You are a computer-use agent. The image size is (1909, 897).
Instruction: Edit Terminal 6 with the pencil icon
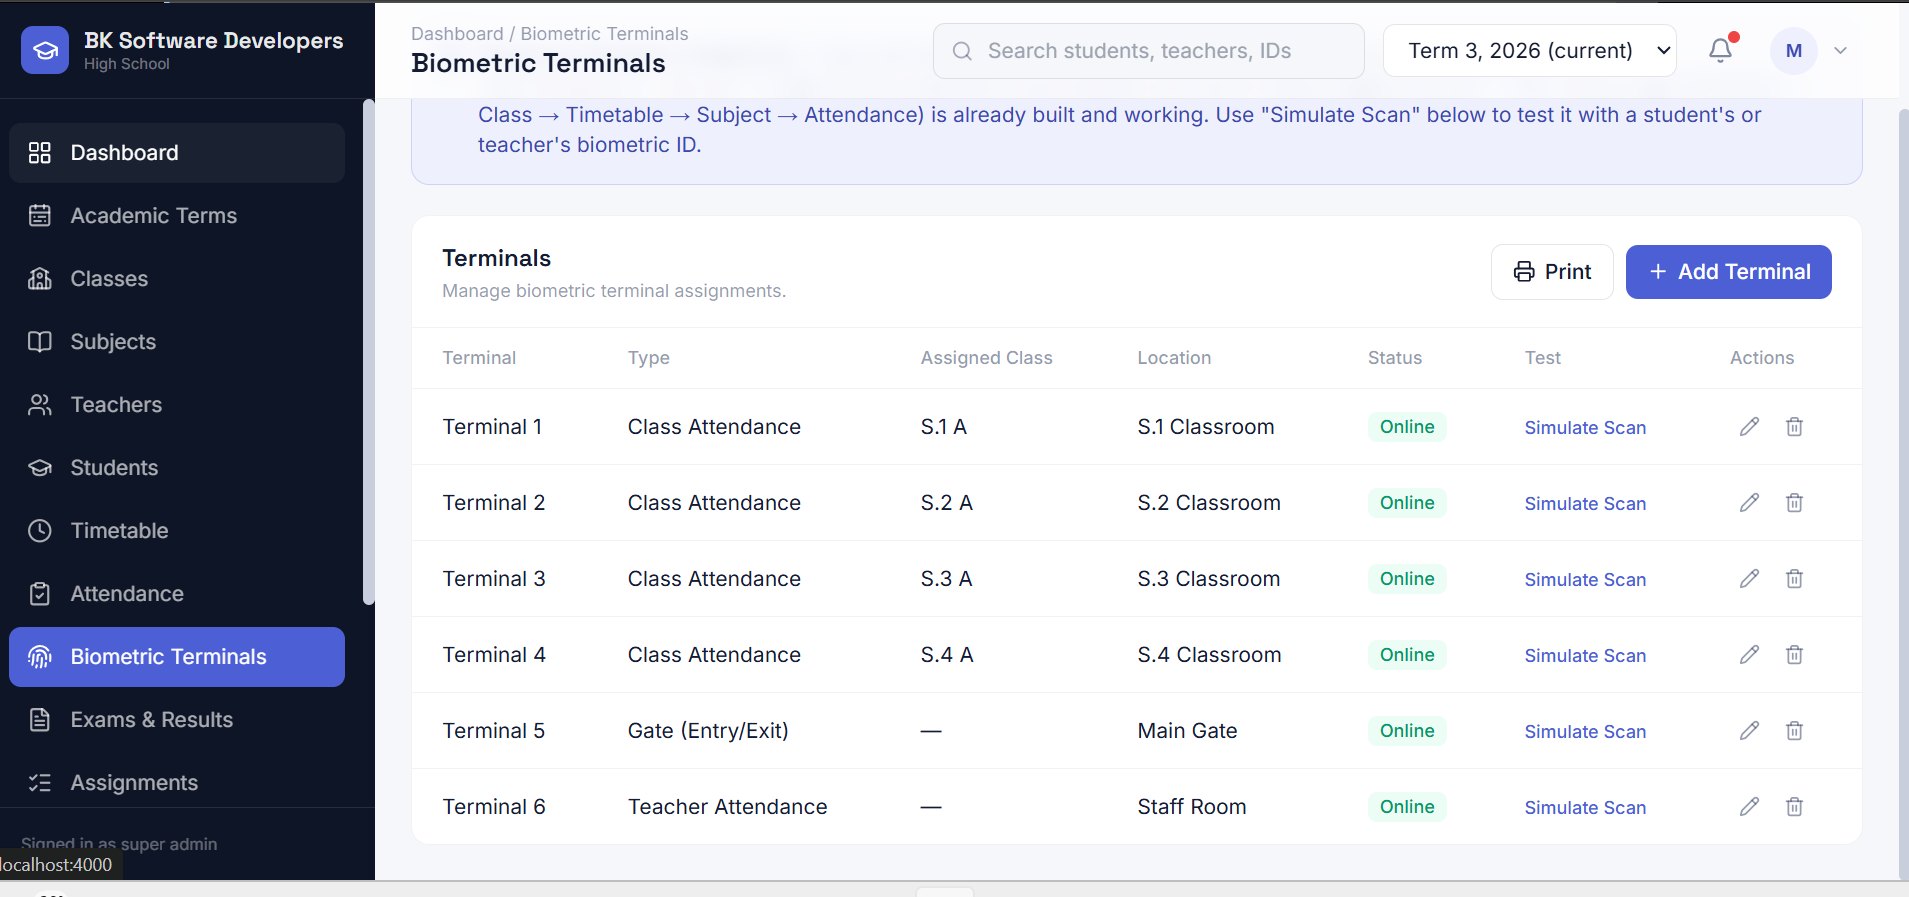[x=1749, y=807]
